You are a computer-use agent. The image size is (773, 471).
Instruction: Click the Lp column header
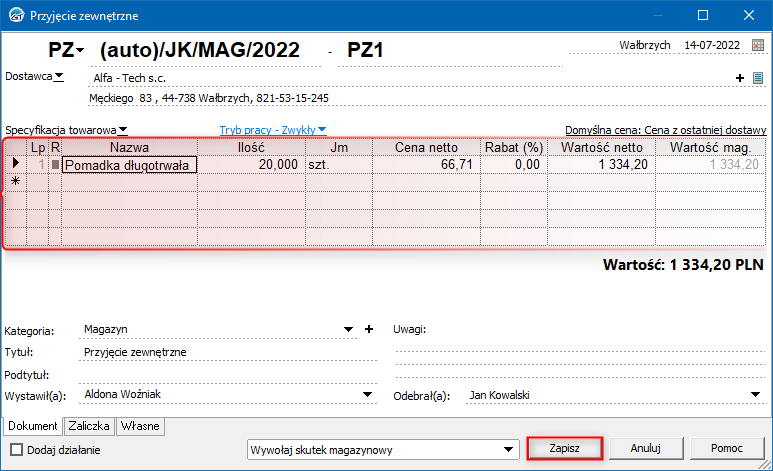coord(37,147)
